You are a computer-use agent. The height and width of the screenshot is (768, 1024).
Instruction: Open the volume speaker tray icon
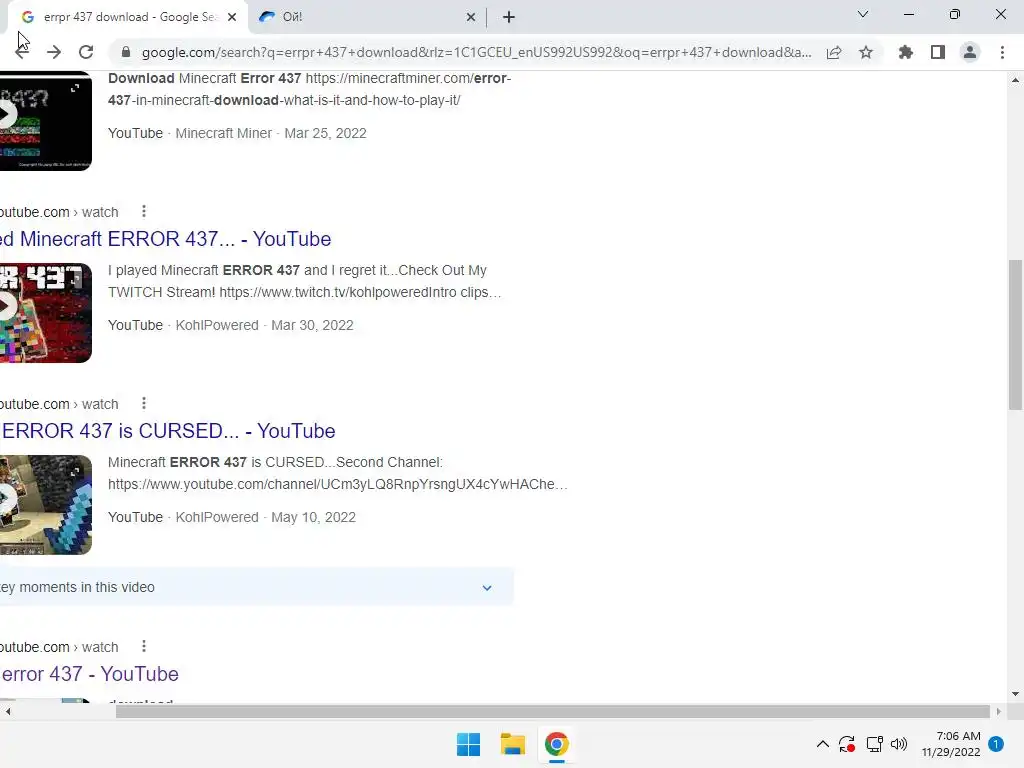click(899, 744)
